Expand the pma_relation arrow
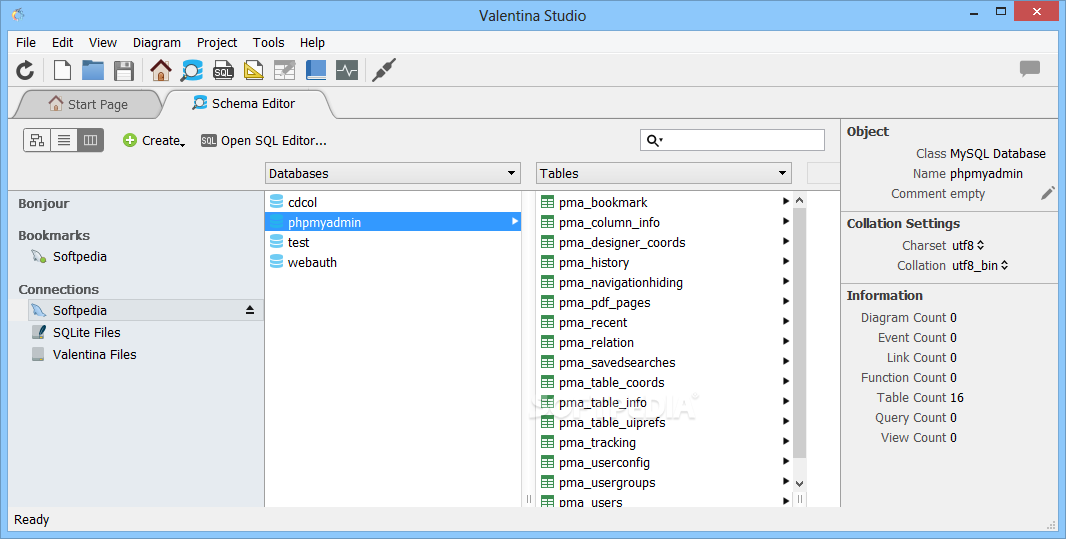Viewport: 1066px width, 539px height. pyautogui.click(x=785, y=341)
